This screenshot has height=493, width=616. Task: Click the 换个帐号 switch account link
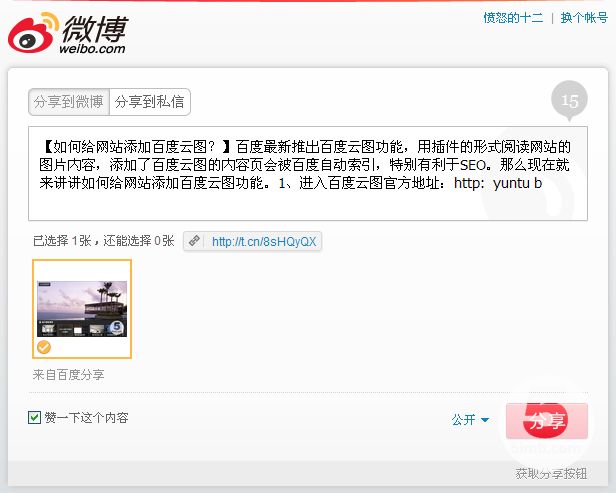(x=584, y=18)
